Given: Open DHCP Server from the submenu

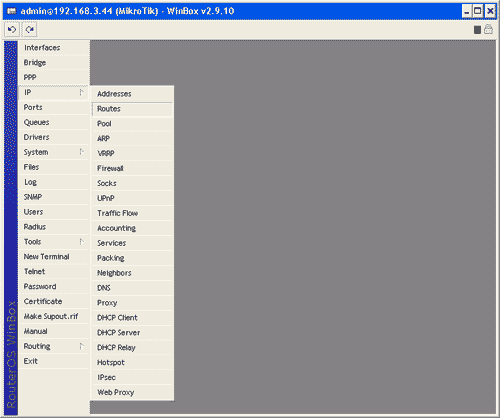Looking at the screenshot, I should click(132, 333).
